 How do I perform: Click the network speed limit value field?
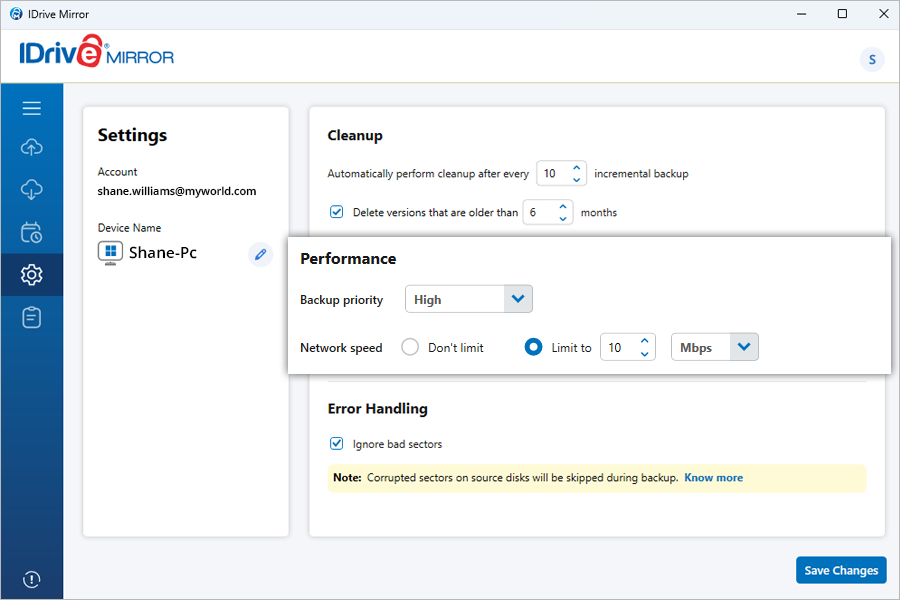(x=617, y=348)
